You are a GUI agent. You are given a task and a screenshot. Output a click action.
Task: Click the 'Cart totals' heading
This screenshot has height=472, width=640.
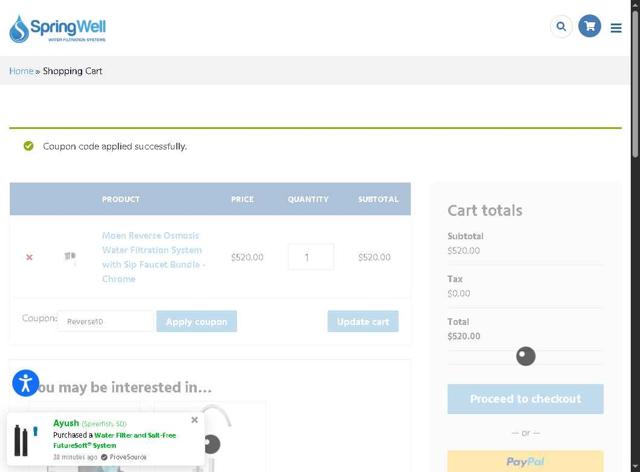point(485,211)
